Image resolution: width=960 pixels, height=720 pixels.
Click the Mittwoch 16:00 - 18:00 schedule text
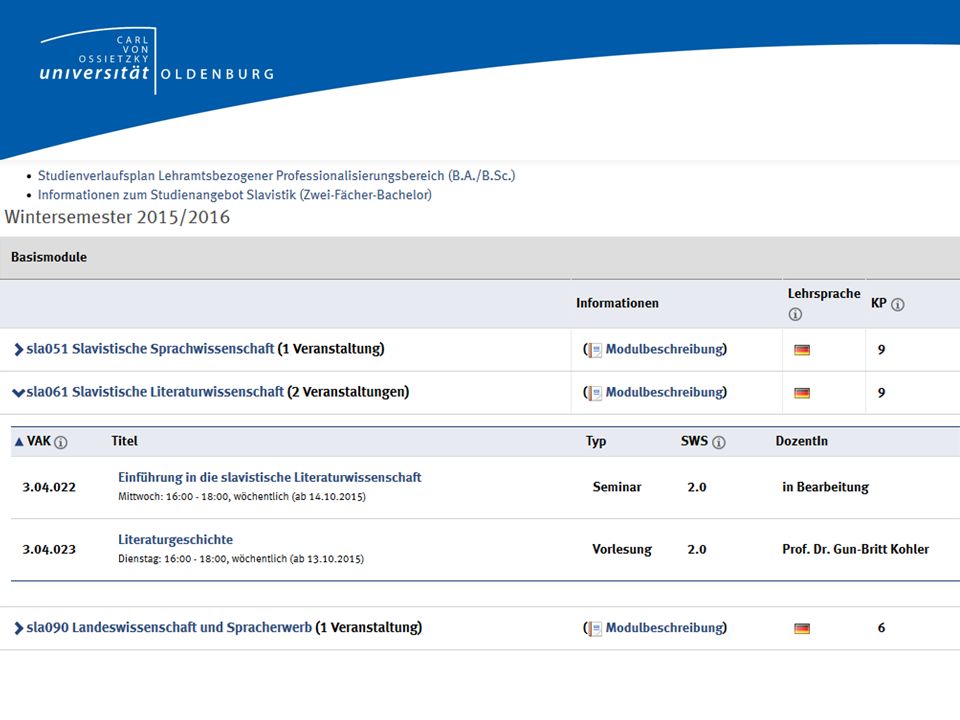(x=242, y=497)
